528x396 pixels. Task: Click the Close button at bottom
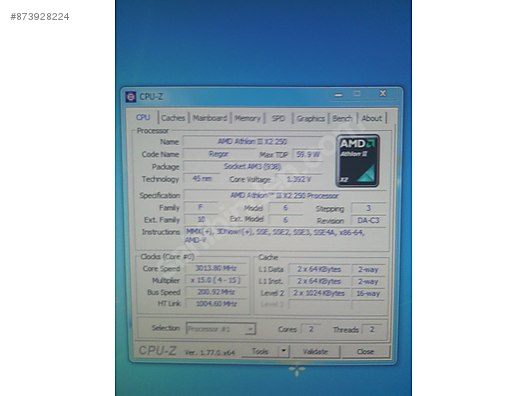pos(366,352)
